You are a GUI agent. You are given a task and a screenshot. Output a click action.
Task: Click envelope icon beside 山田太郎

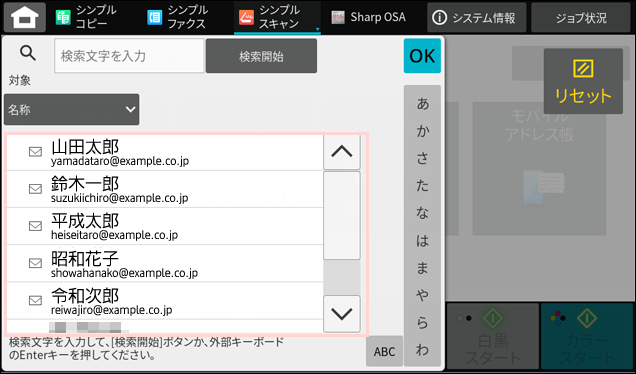(x=35, y=152)
